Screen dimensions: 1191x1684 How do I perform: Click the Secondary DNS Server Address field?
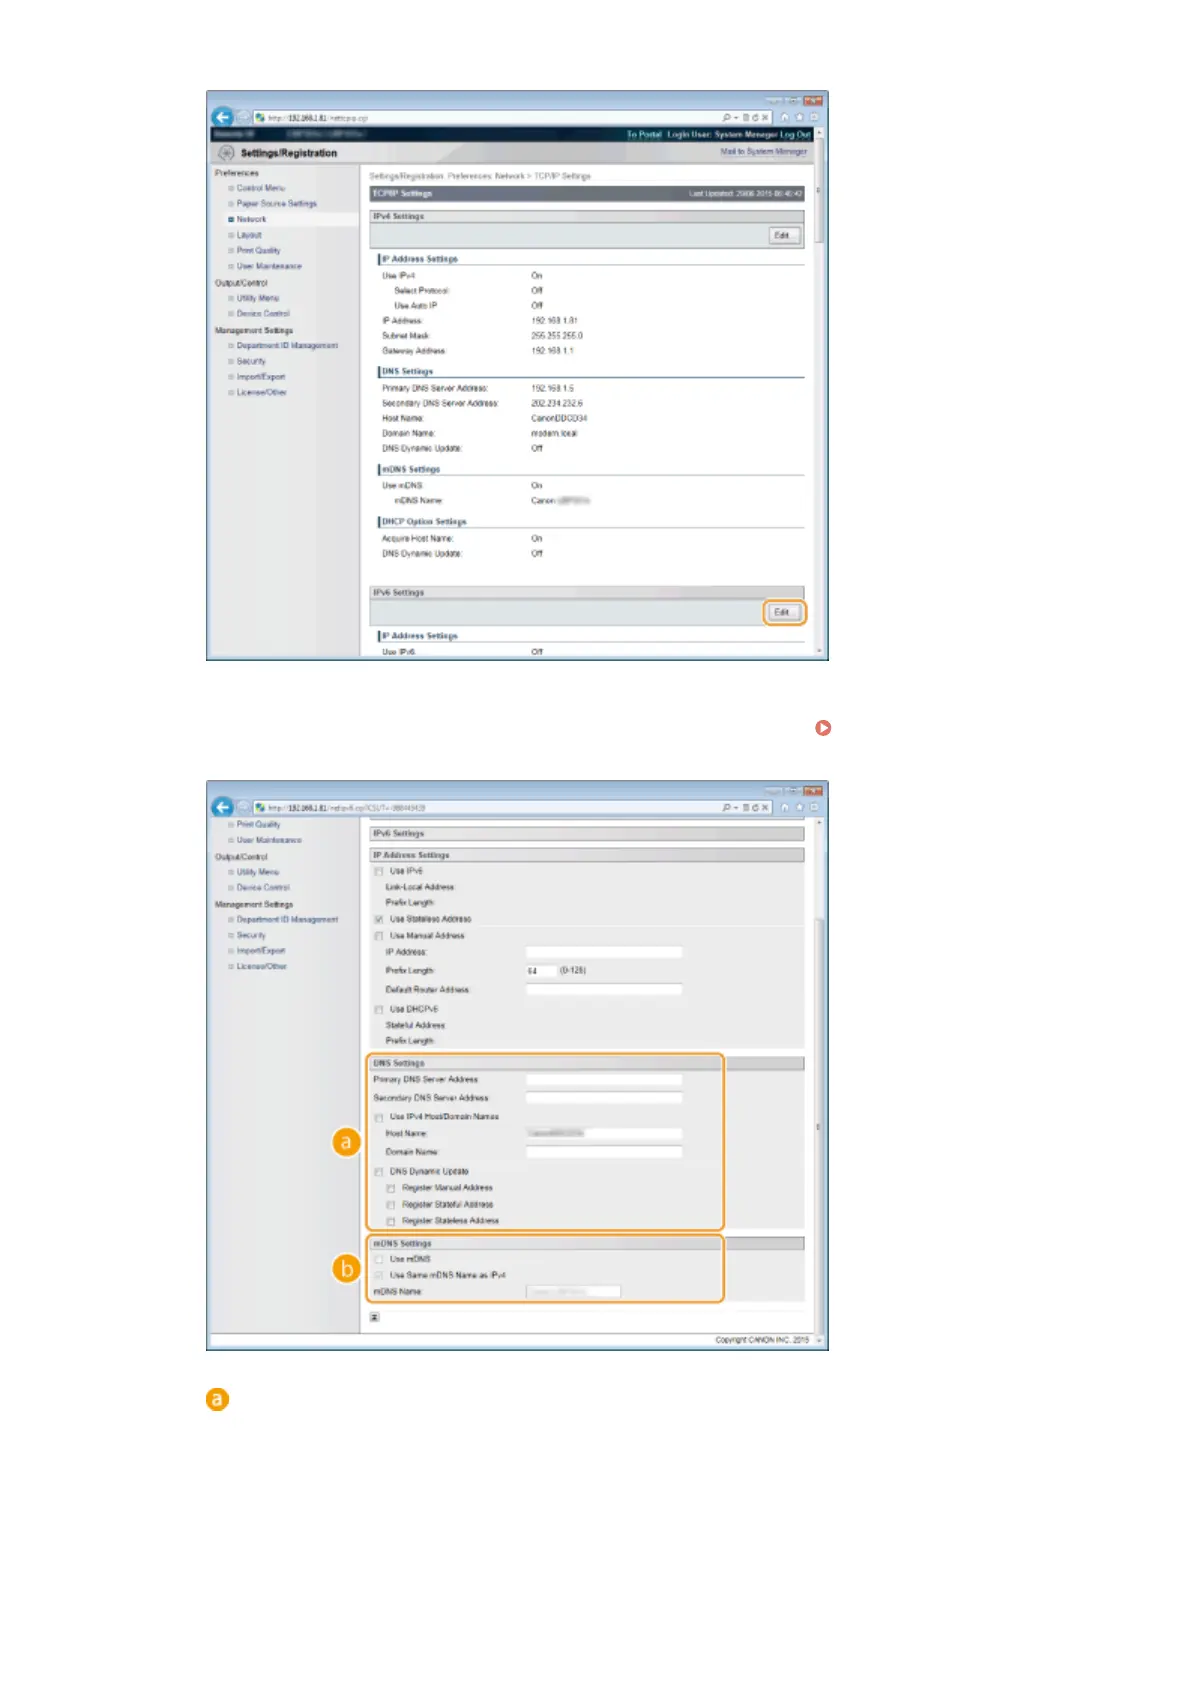point(604,1098)
